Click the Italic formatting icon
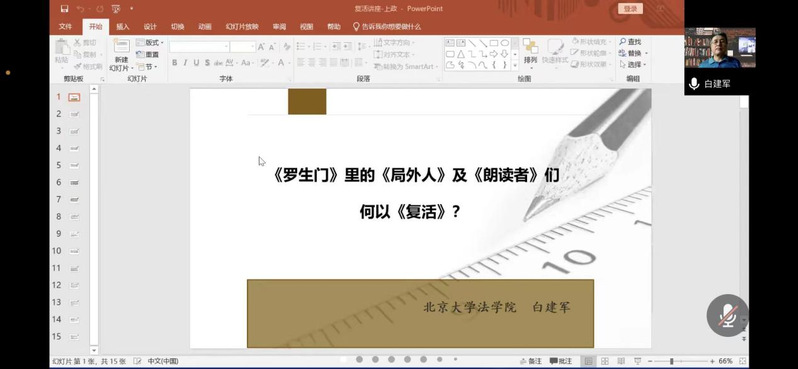Viewport: 798px width, 369px height. coord(185,63)
